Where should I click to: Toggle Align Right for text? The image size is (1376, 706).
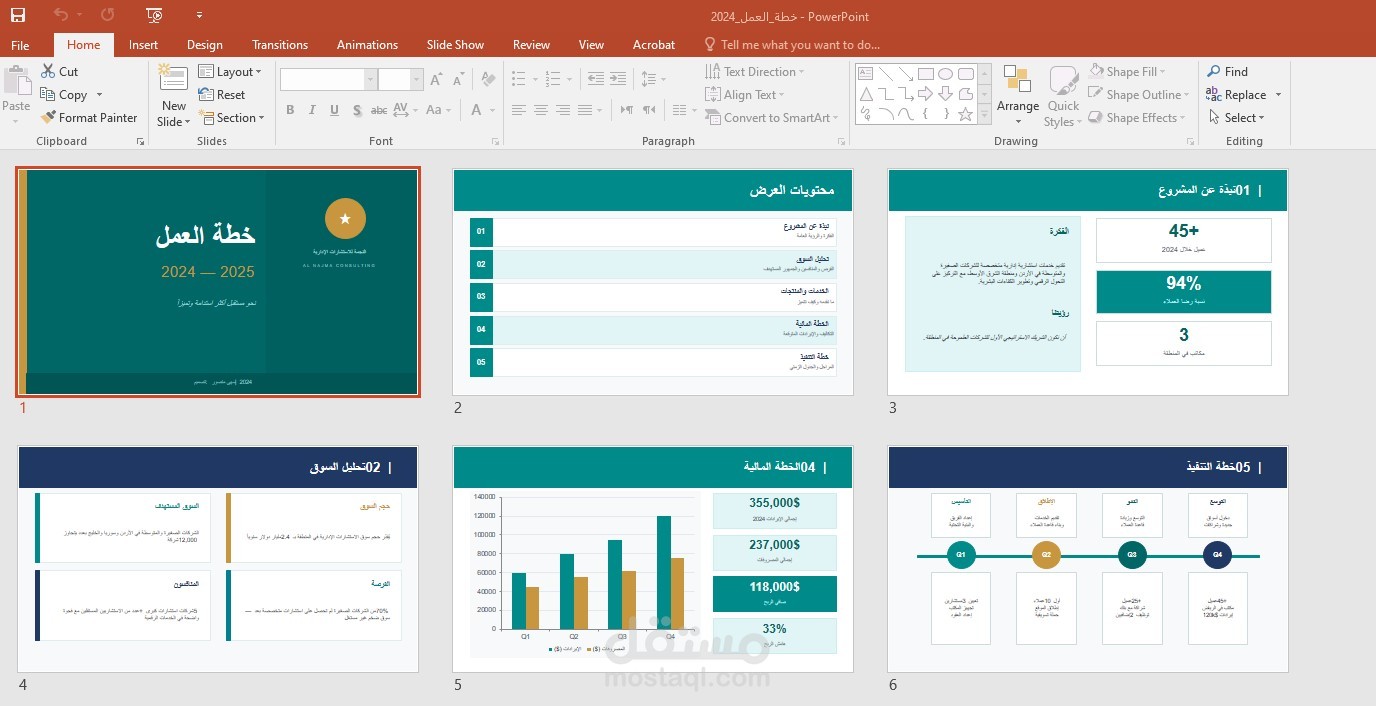coord(563,110)
